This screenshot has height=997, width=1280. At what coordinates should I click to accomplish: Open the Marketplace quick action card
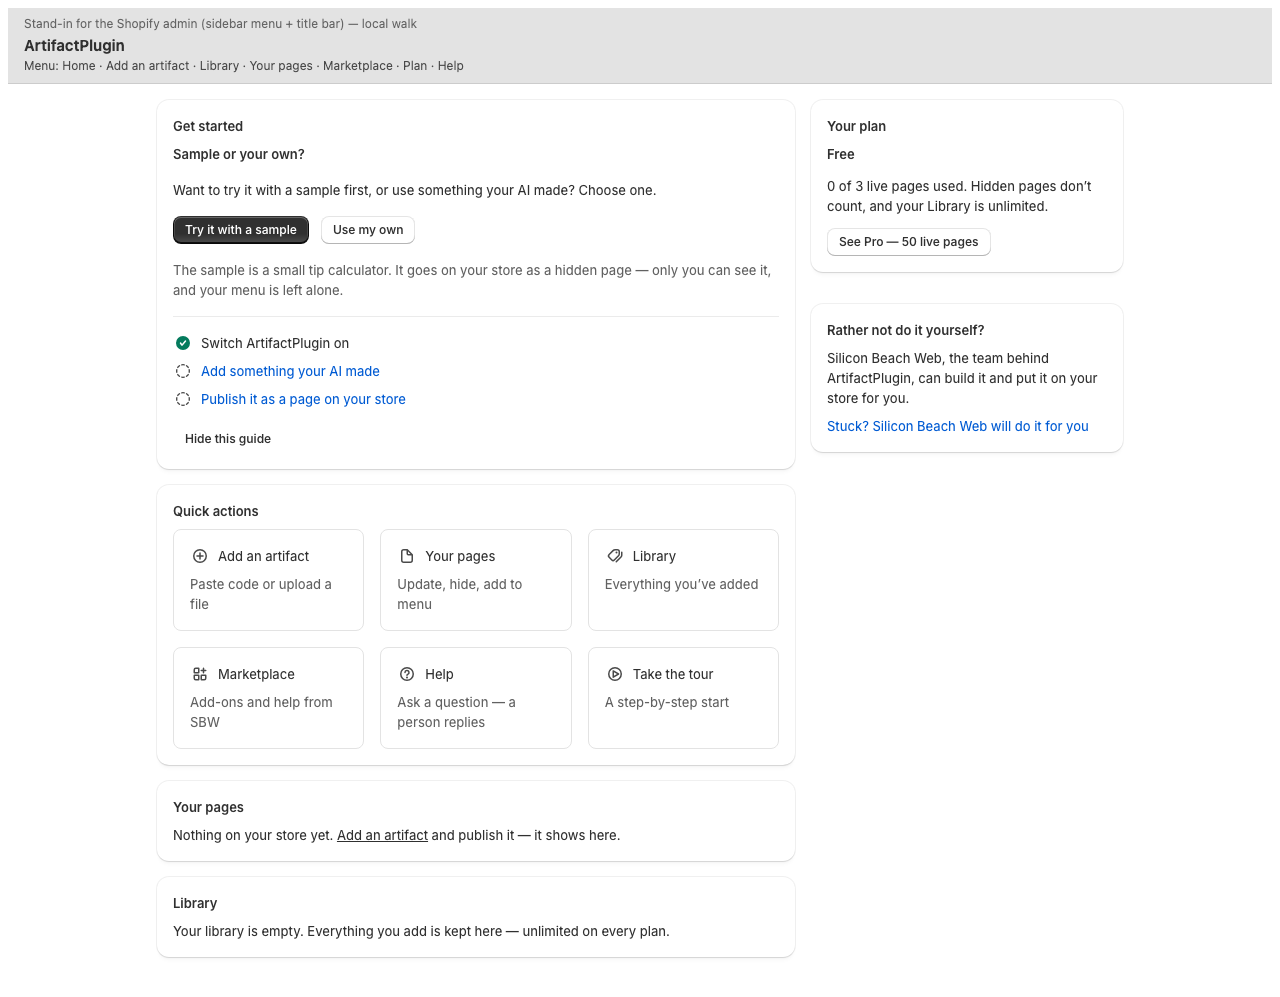coord(268,698)
